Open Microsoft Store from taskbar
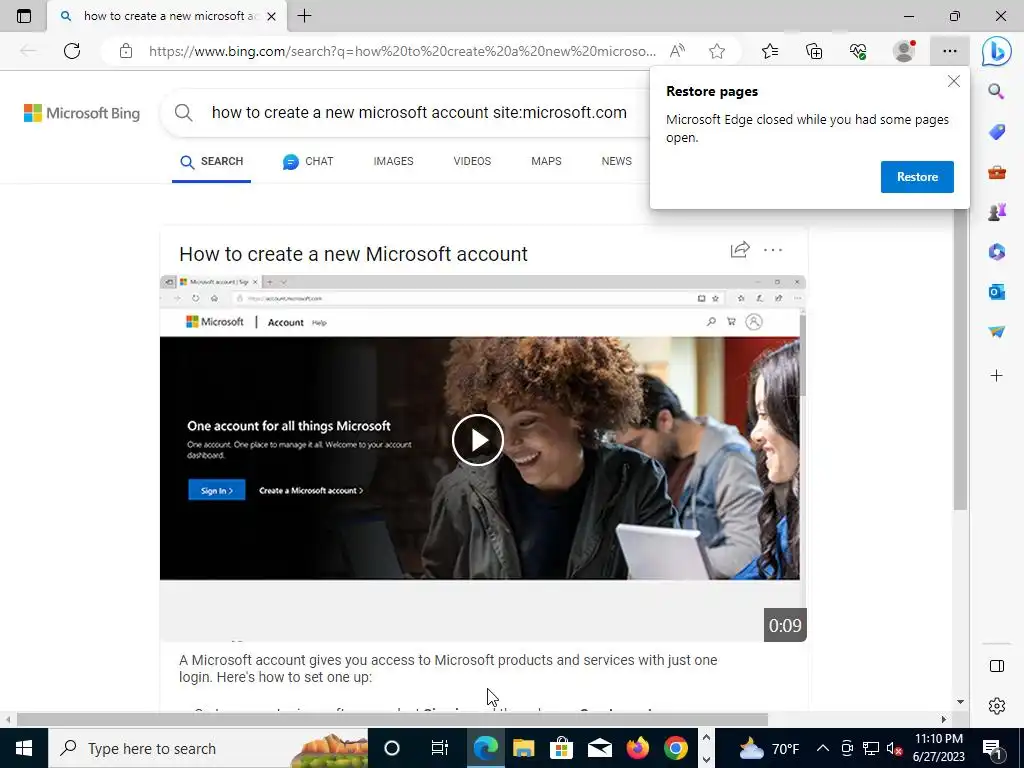This screenshot has width=1024, height=768. tap(561, 748)
